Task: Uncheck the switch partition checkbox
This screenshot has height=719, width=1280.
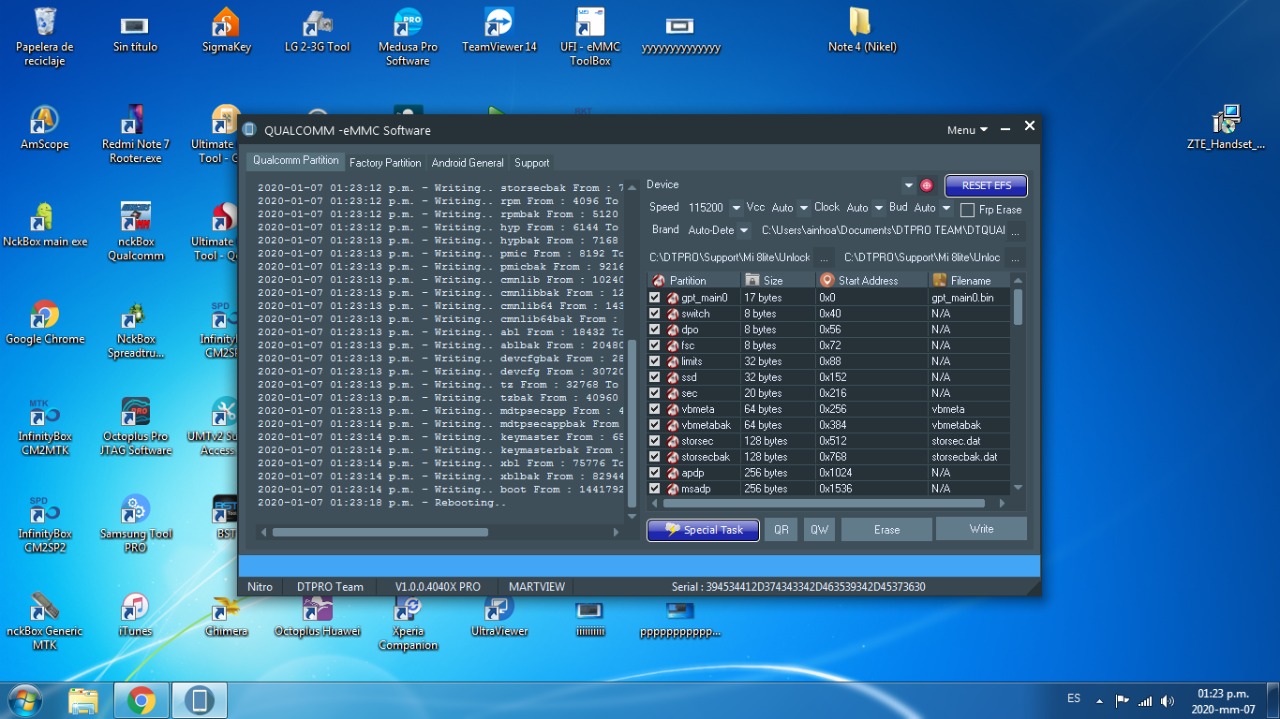Action: [655, 314]
